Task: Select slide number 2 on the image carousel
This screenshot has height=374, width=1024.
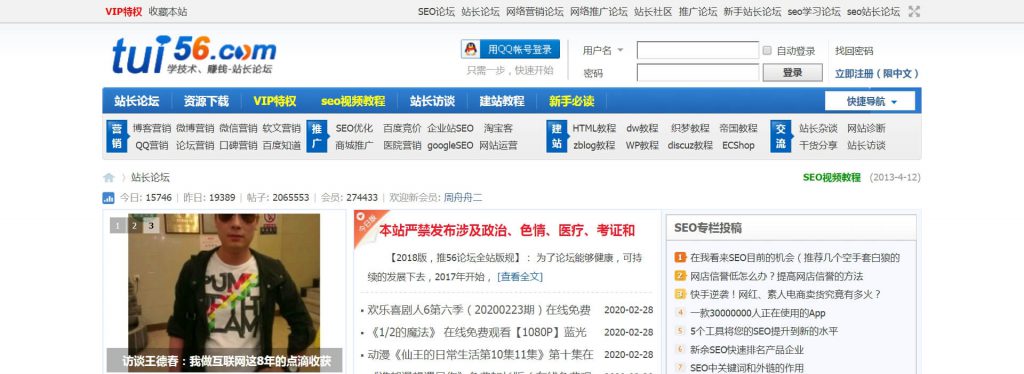Action: click(x=135, y=226)
